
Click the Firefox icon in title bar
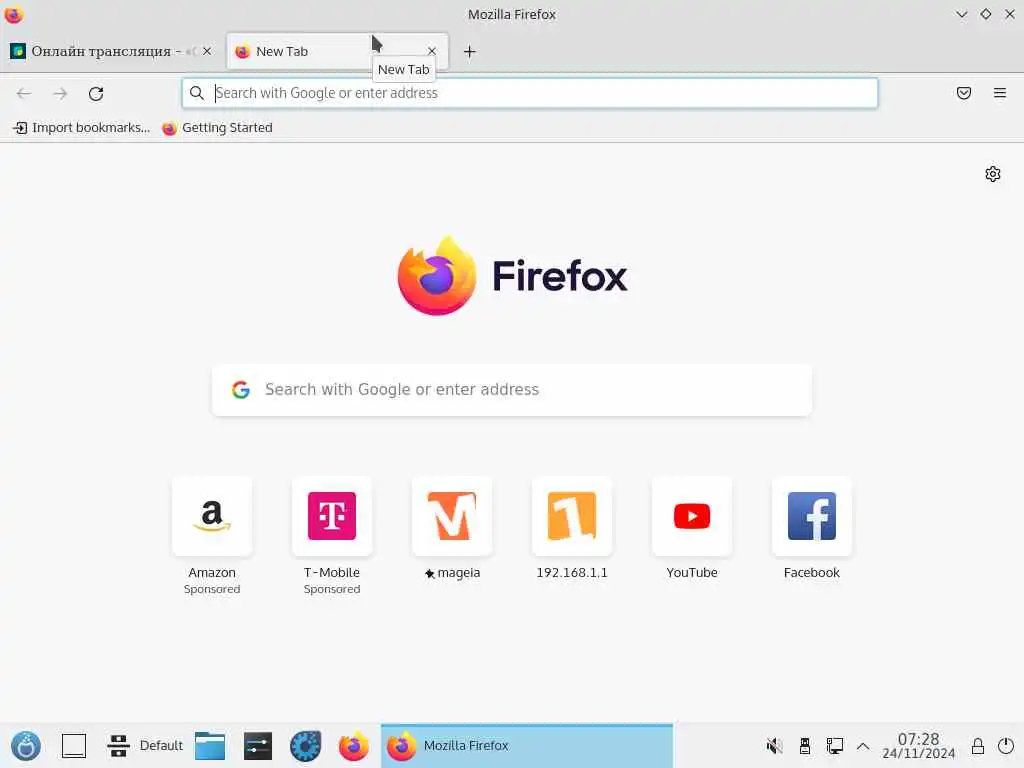14,14
